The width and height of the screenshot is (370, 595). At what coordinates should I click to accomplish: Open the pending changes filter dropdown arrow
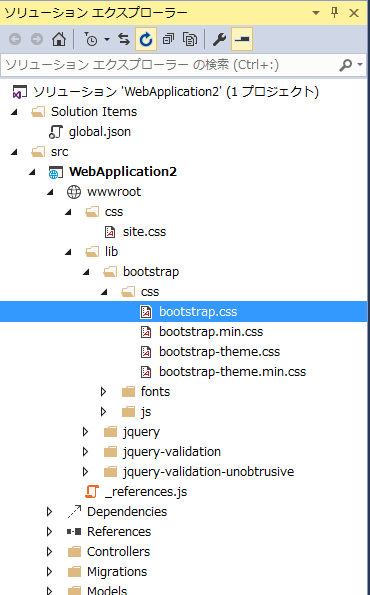107,39
